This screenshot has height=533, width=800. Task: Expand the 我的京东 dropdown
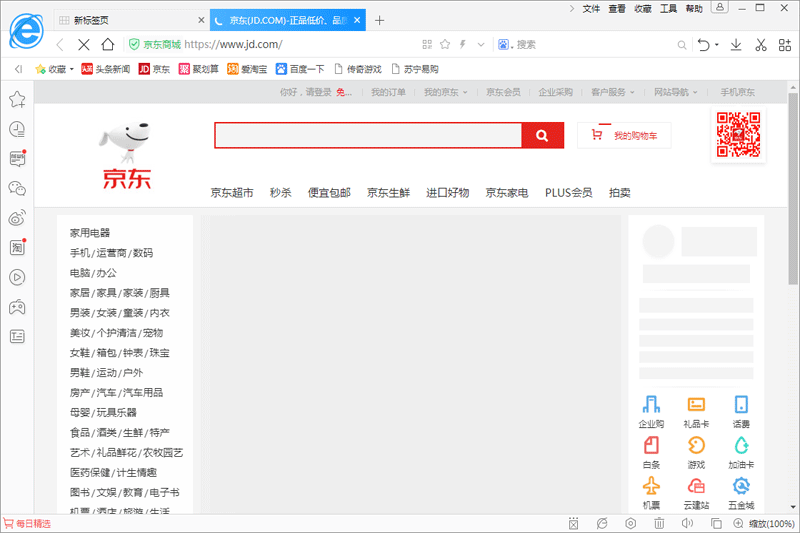pyautogui.click(x=445, y=92)
